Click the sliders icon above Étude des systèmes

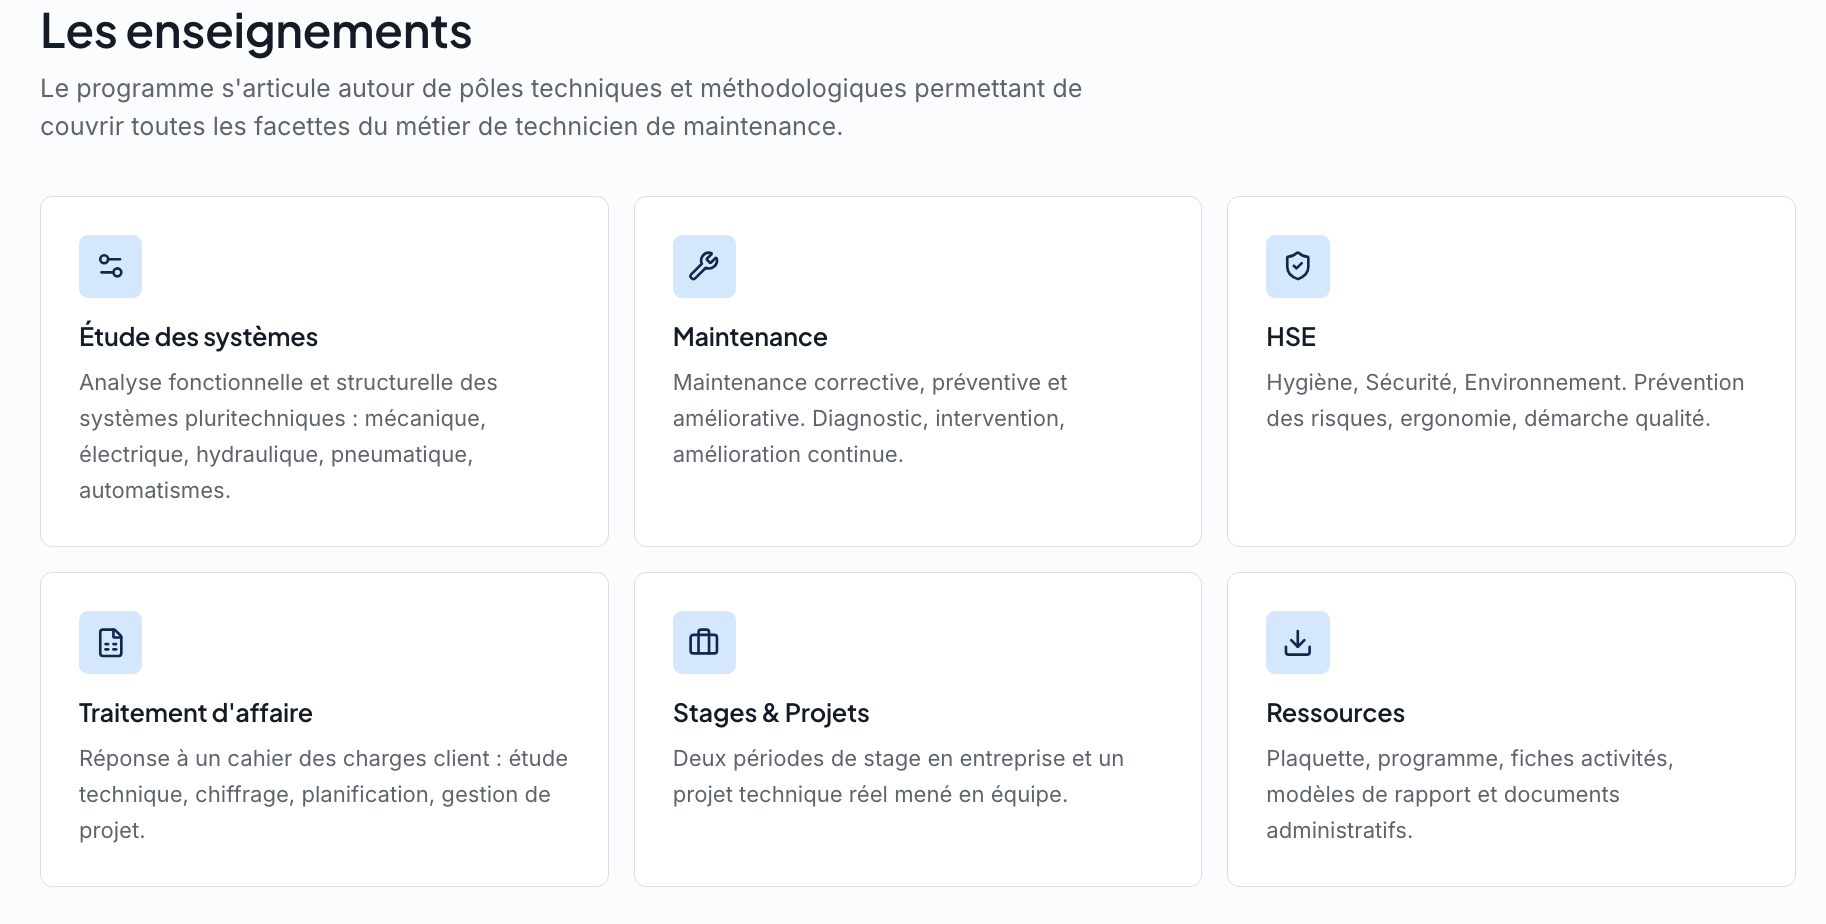point(110,266)
